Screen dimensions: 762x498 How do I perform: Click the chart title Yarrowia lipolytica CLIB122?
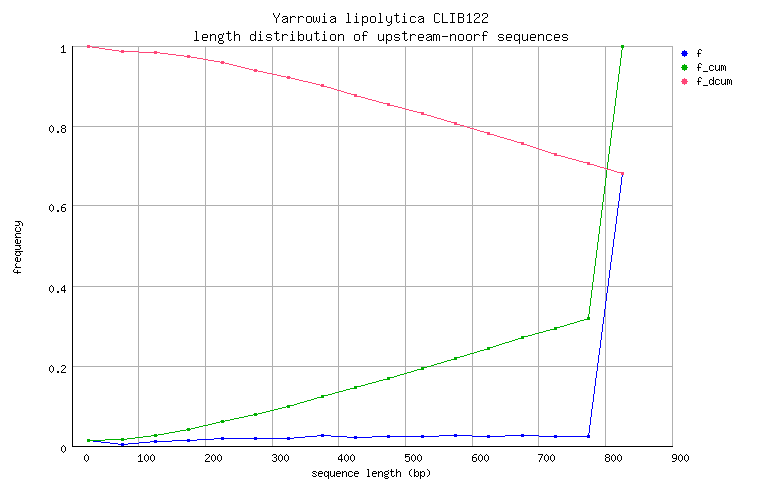click(380, 19)
